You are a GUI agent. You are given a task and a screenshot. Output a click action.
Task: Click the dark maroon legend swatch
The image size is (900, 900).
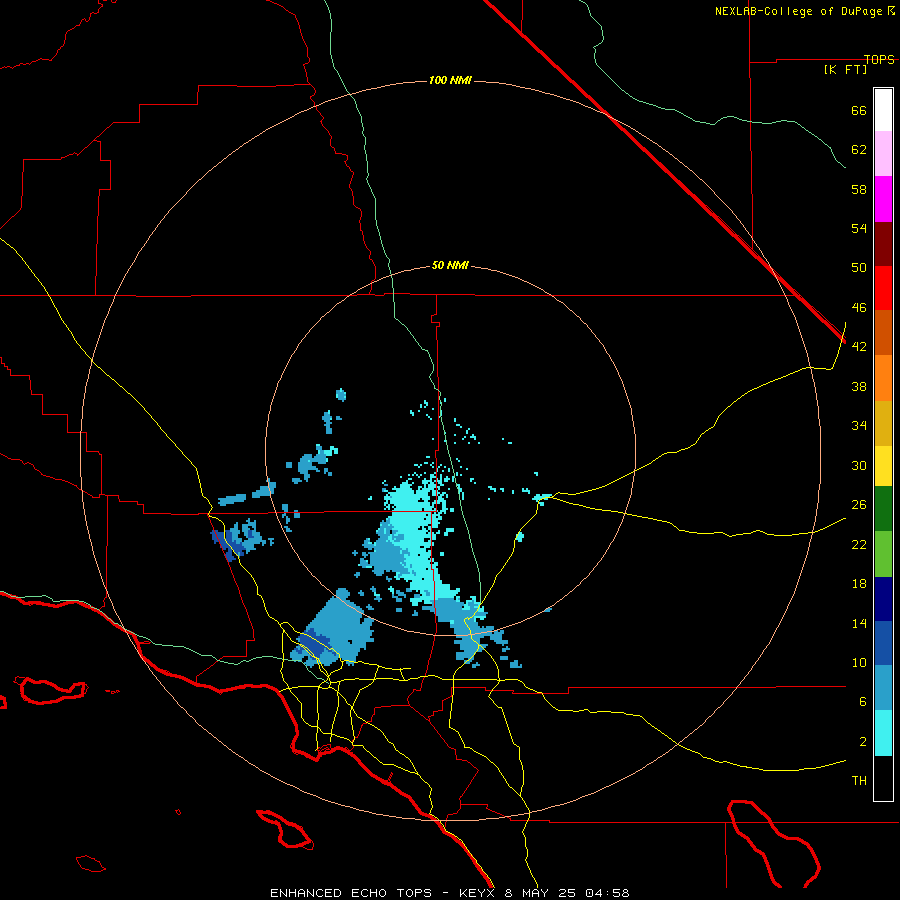(883, 243)
